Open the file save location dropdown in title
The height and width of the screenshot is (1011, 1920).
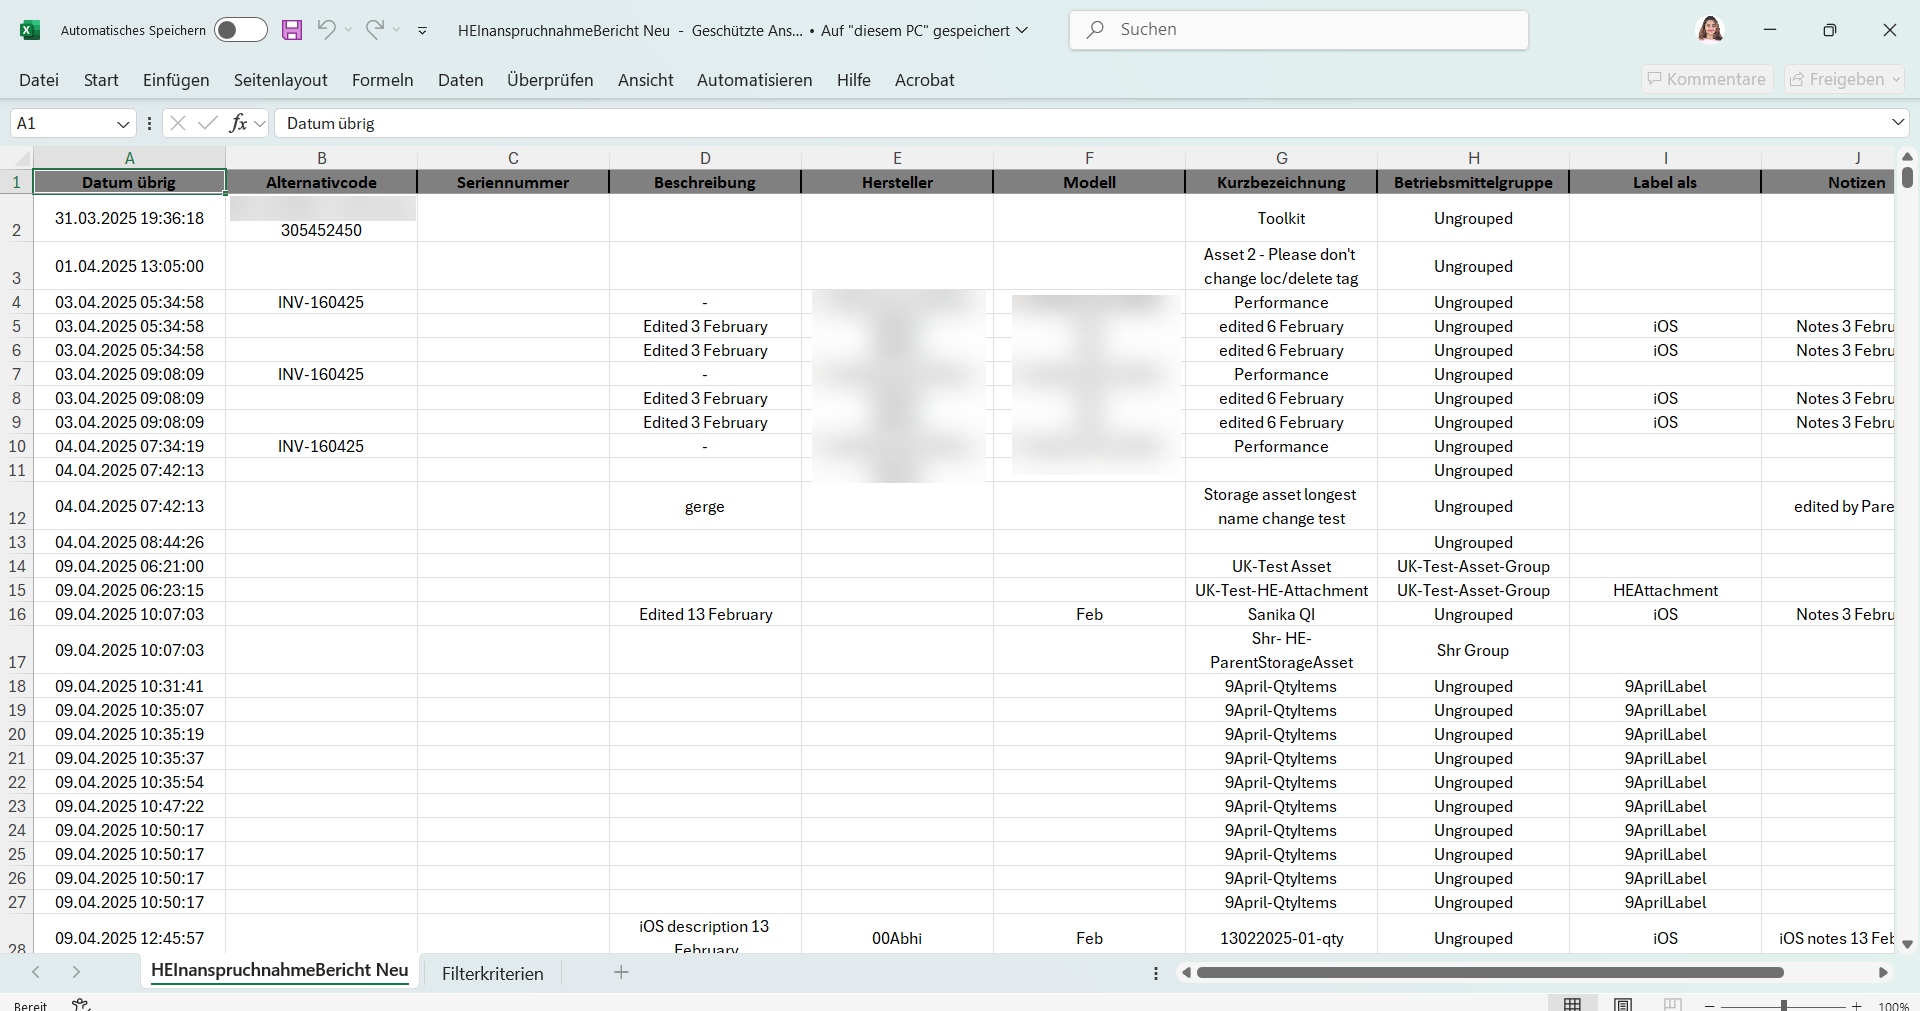[x=1022, y=30]
